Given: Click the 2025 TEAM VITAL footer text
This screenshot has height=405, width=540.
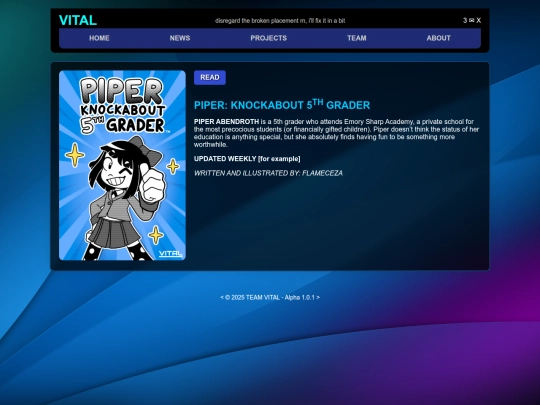Looking at the screenshot, I should (270, 298).
